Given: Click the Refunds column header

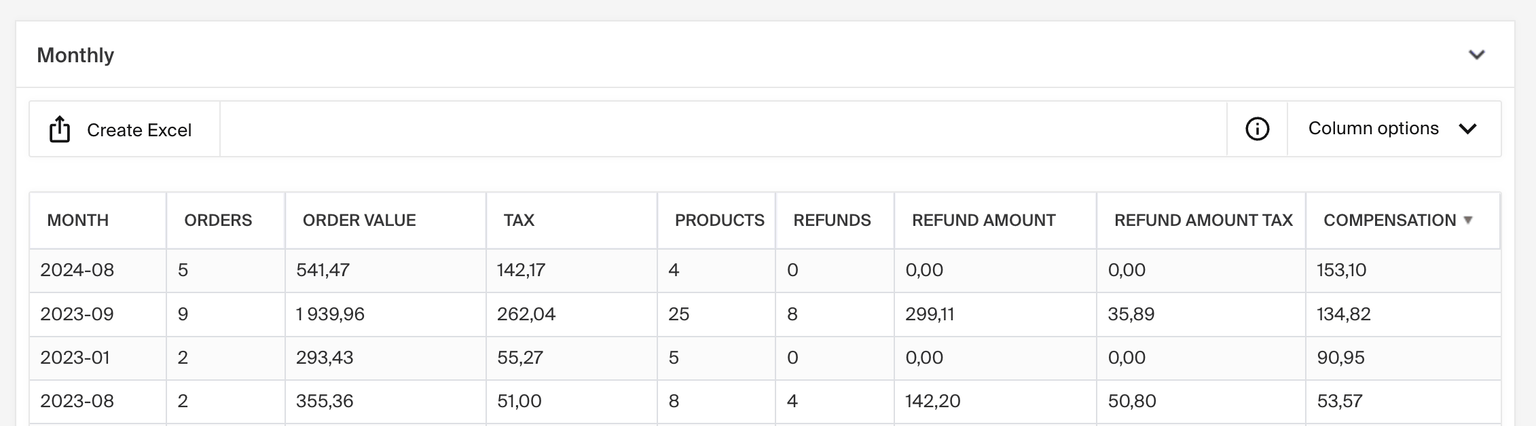Looking at the screenshot, I should coord(832,220).
